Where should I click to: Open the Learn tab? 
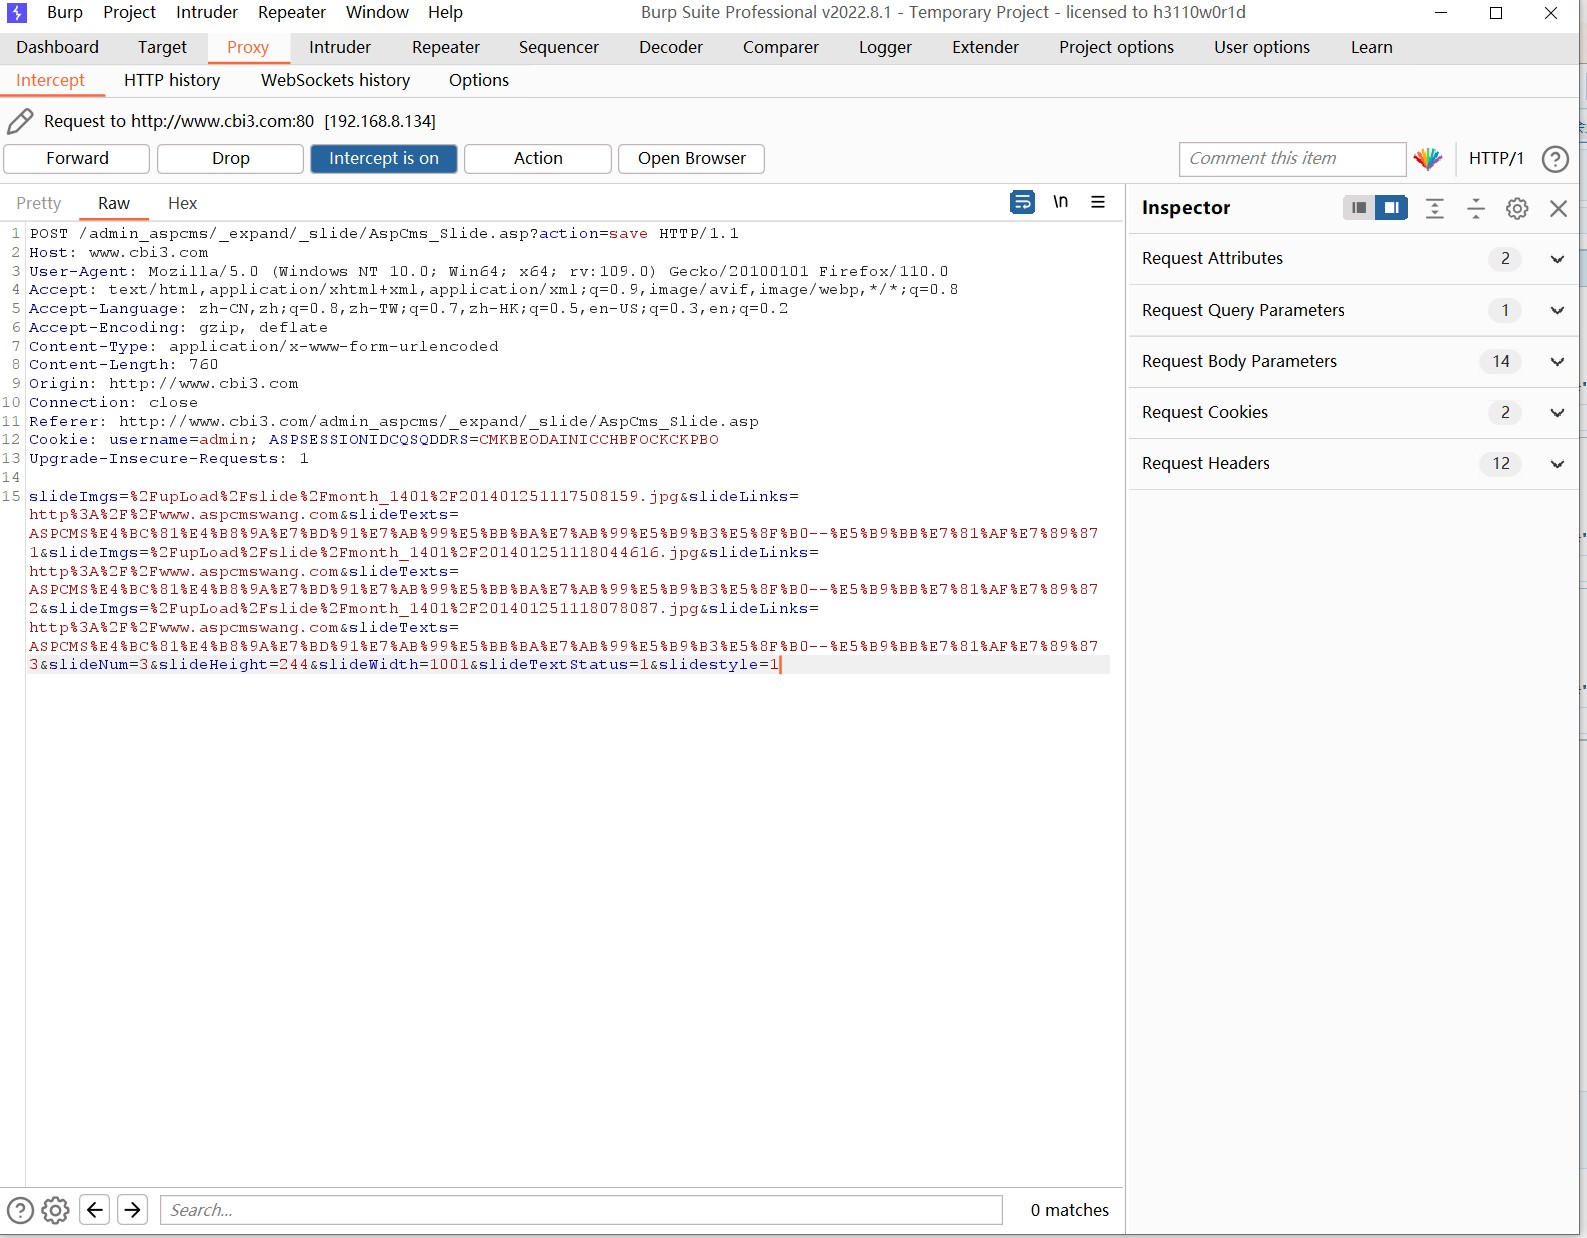click(1372, 47)
